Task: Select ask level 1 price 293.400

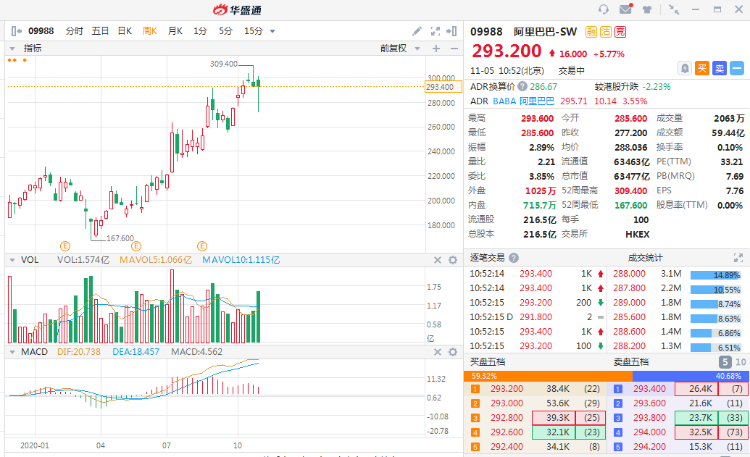Action: pyautogui.click(x=649, y=389)
